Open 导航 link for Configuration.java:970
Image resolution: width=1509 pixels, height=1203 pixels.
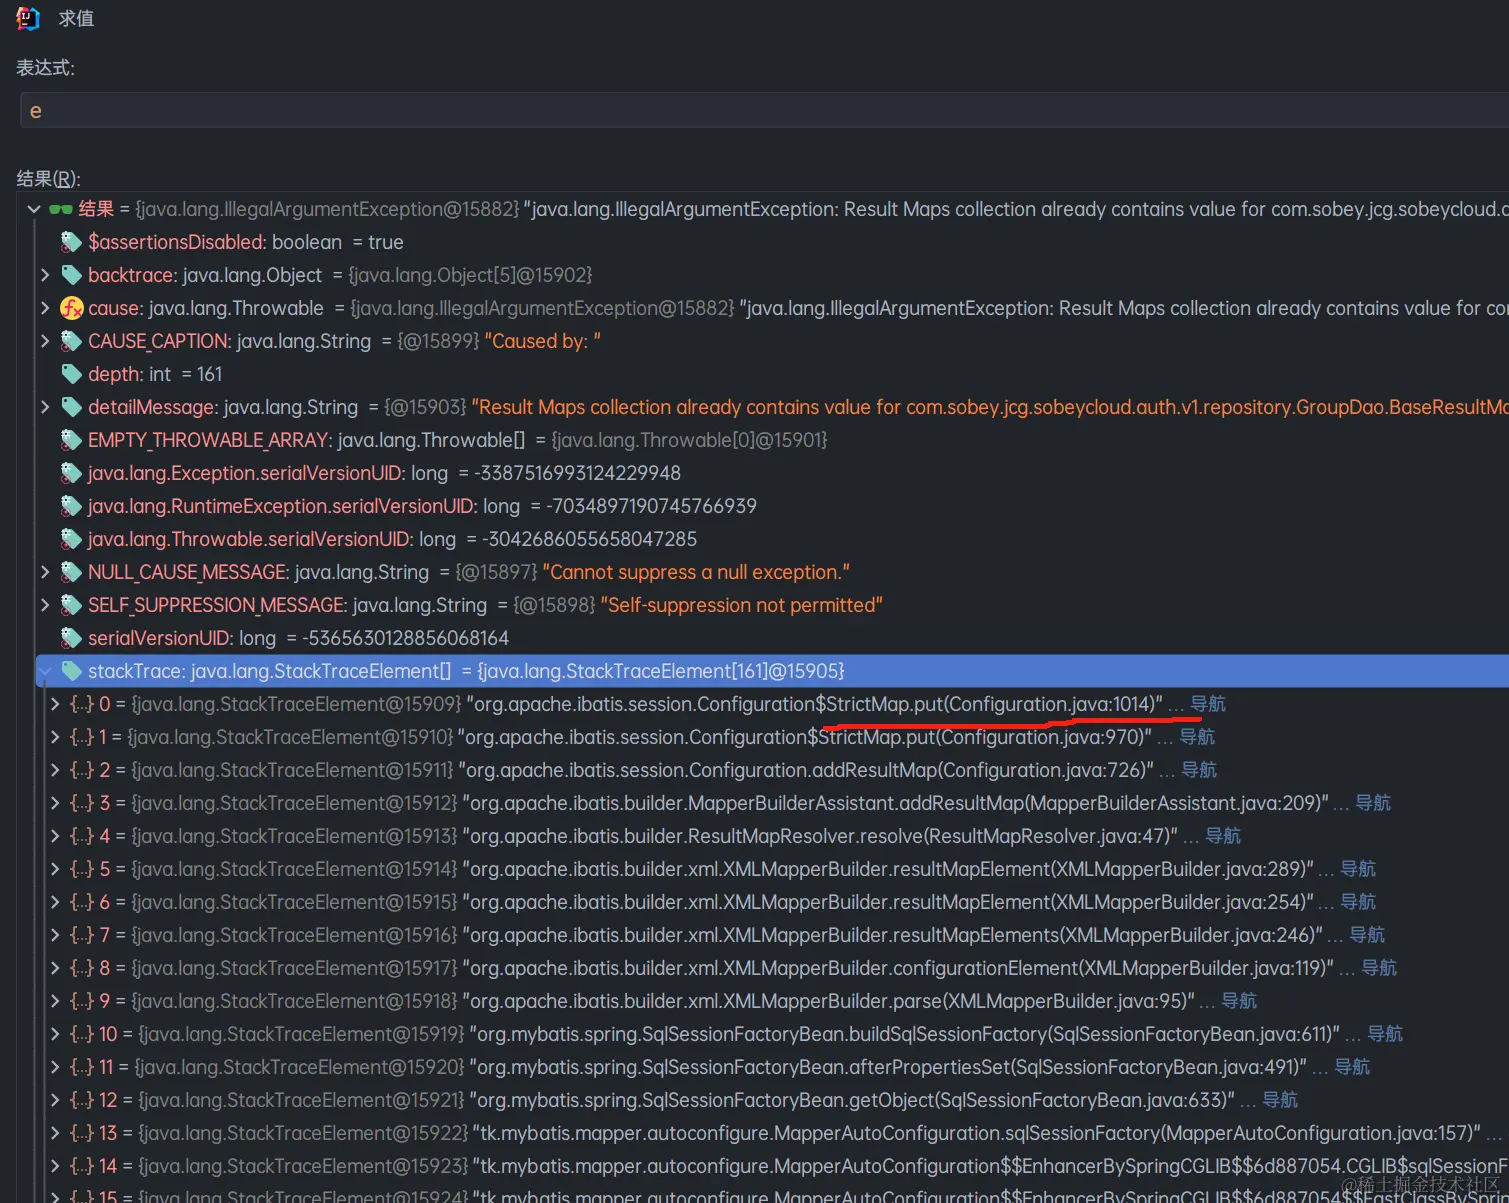pos(1197,737)
